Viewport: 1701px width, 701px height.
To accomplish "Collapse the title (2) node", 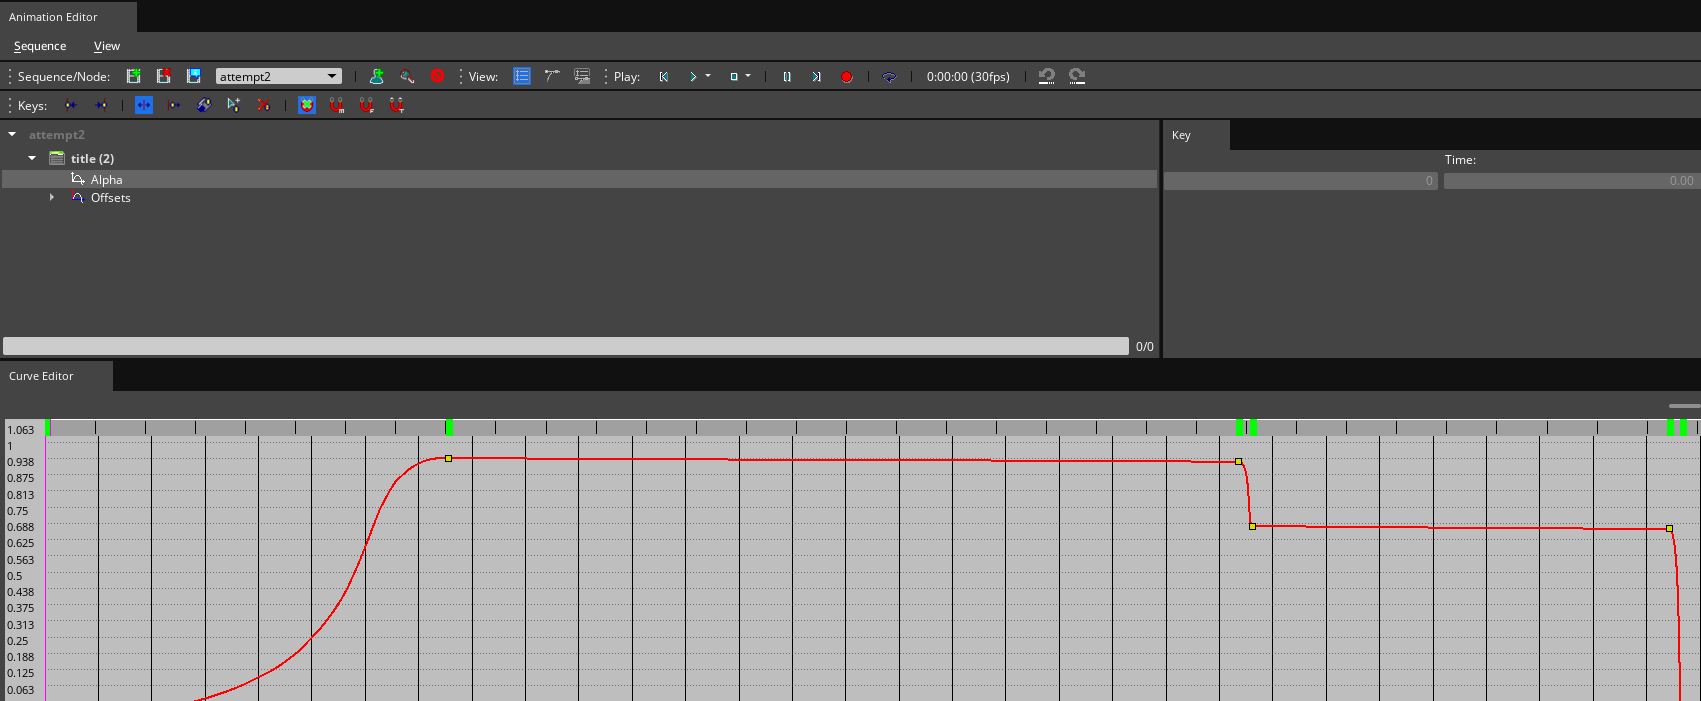I will coord(32,158).
